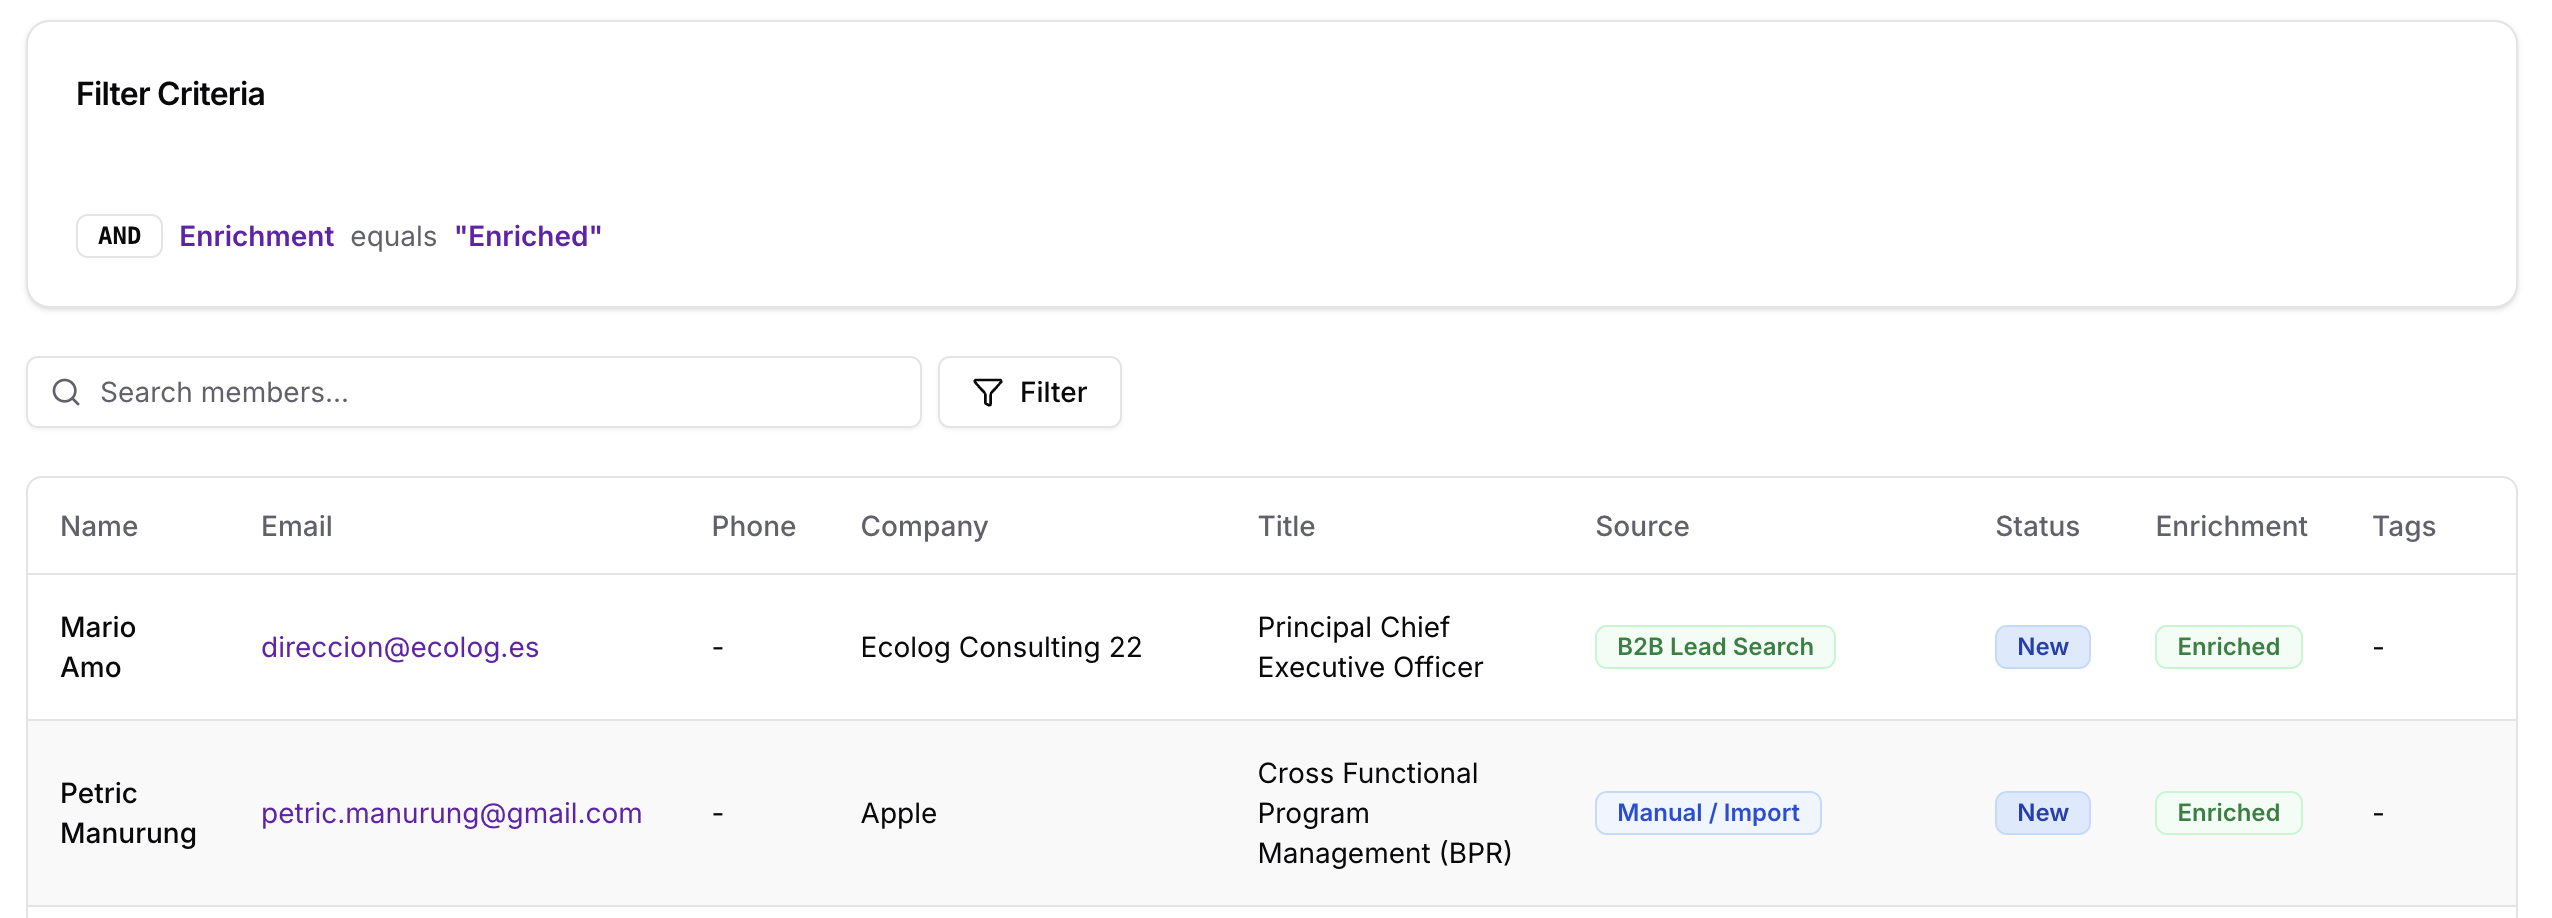Click the funnel icon in Filter button

pos(987,392)
